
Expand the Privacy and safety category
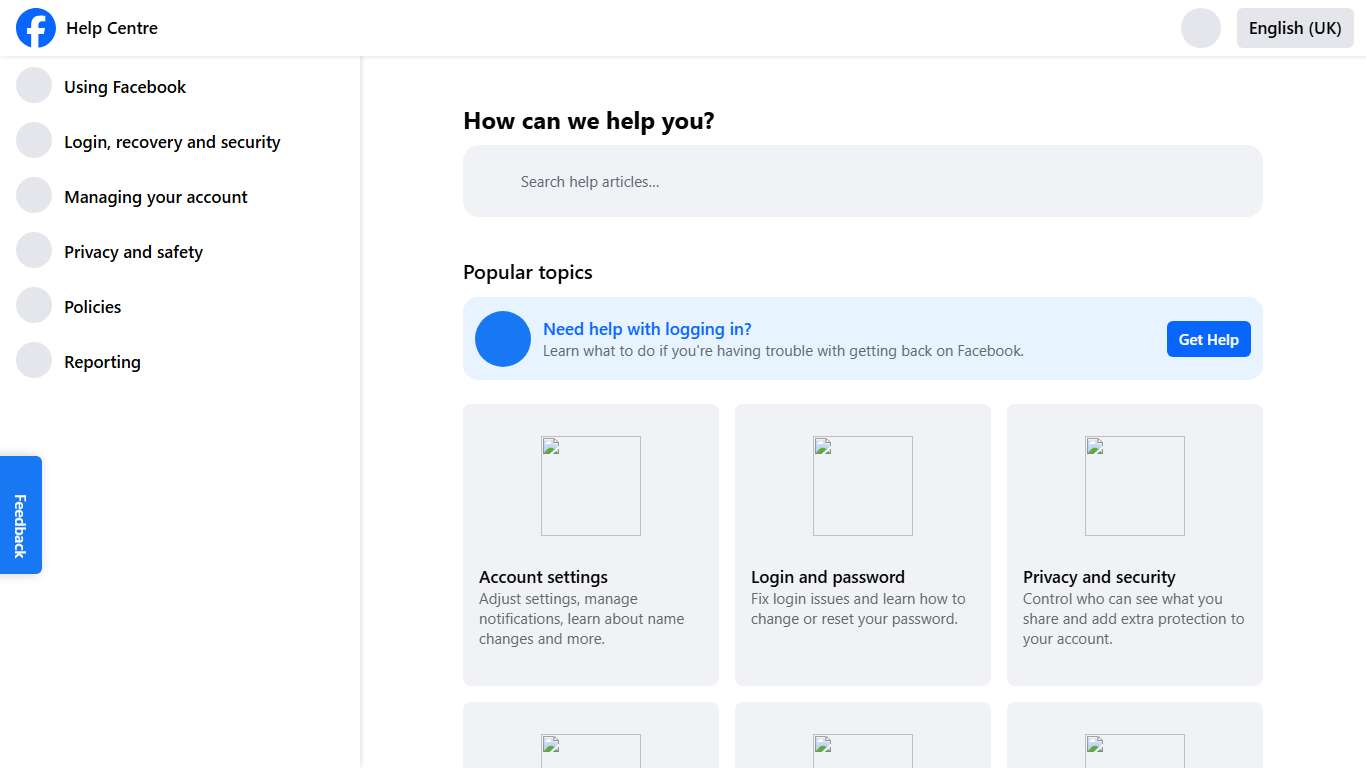[133, 251]
